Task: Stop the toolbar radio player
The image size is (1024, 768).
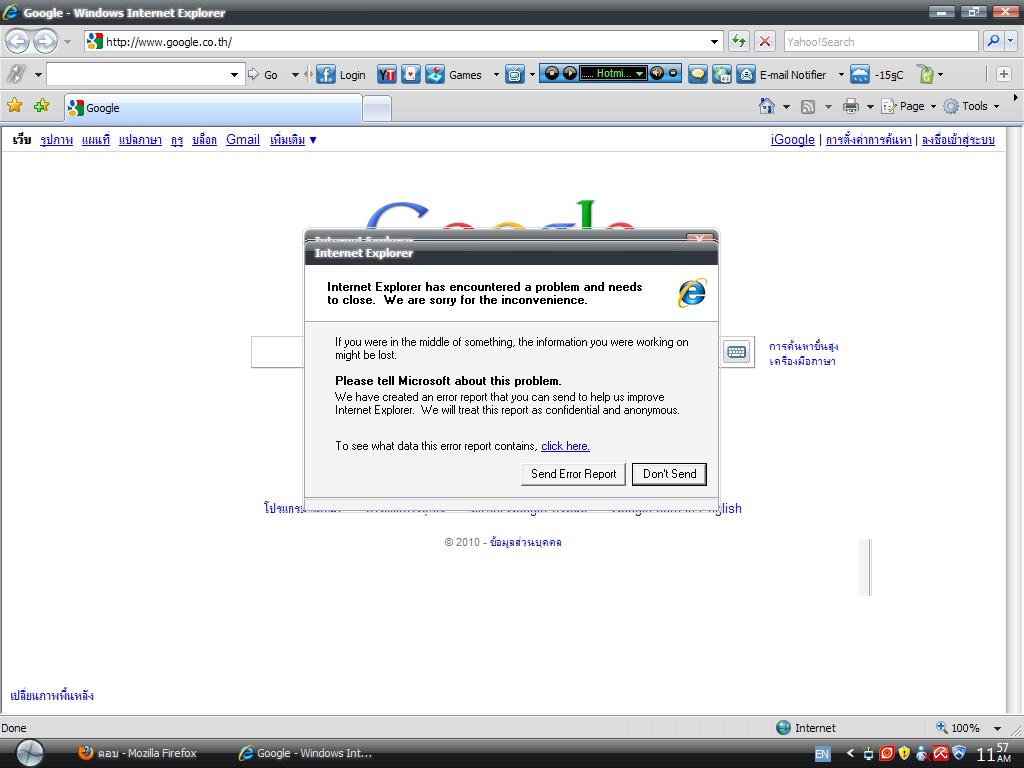Action: (x=552, y=73)
